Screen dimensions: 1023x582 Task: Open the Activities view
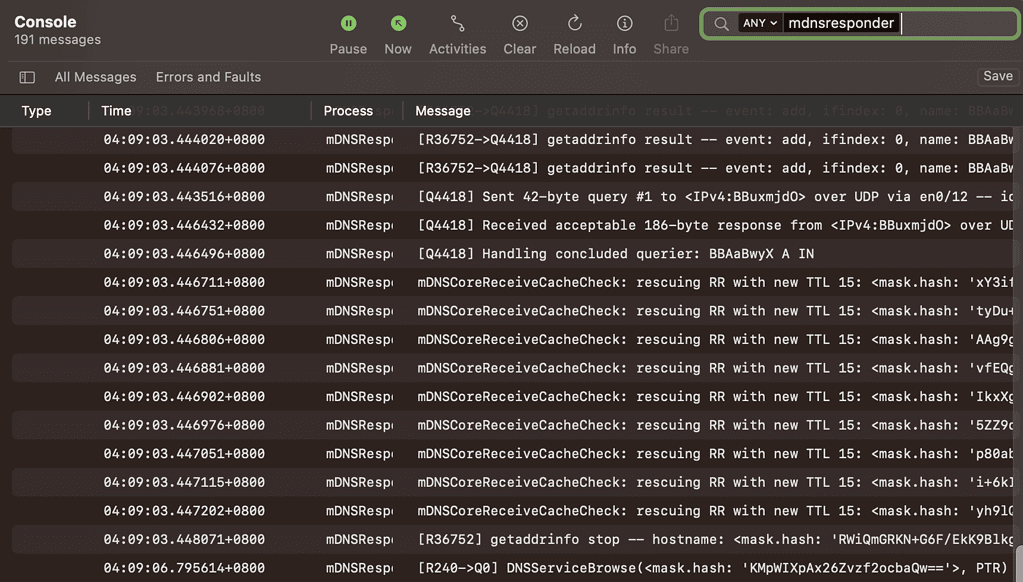tap(457, 24)
